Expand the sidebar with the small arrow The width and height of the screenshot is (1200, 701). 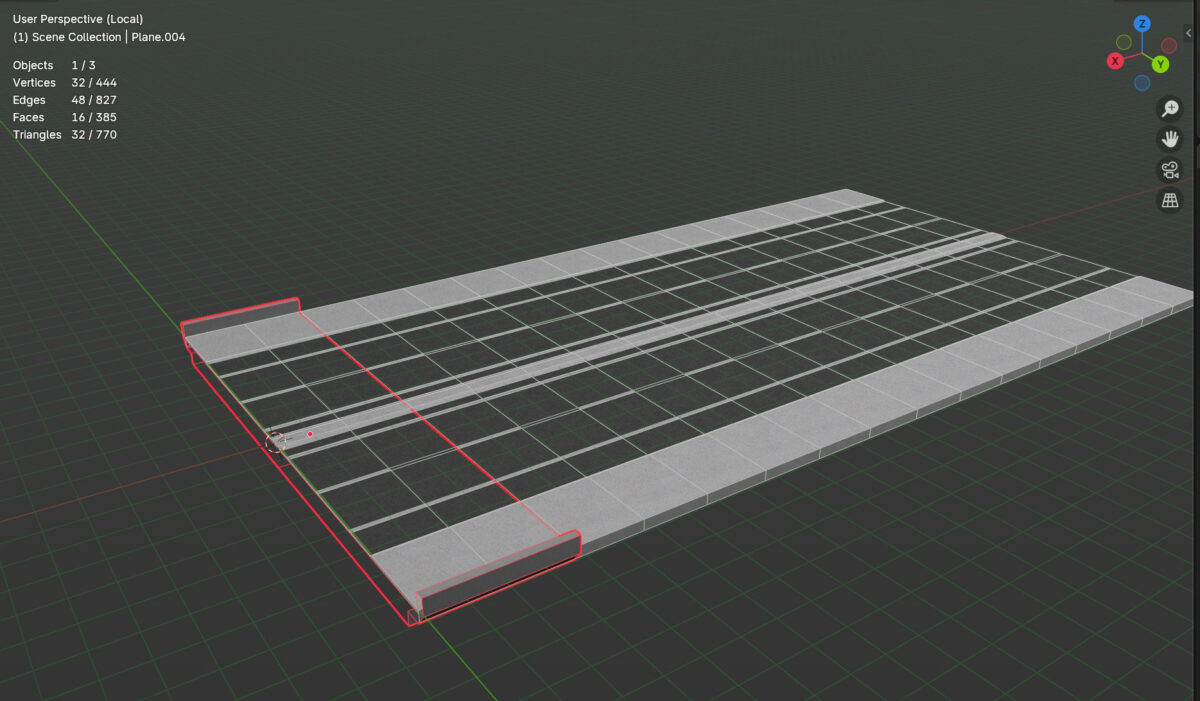point(1189,33)
